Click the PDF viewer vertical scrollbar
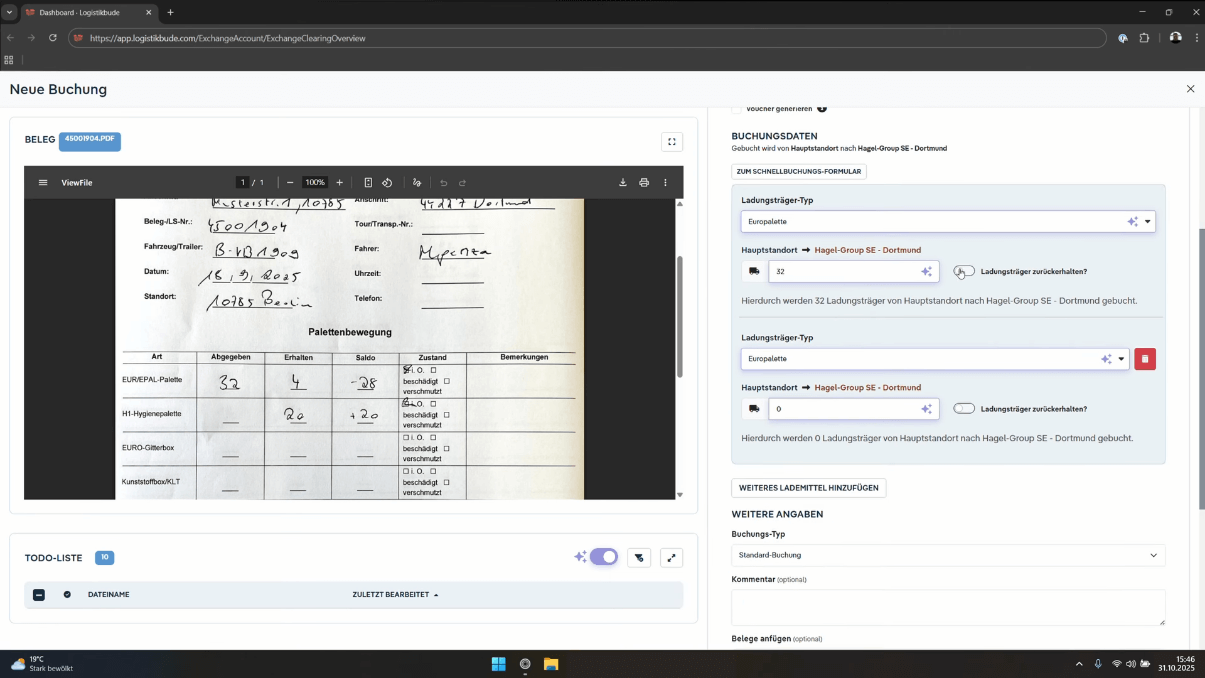This screenshot has height=678, width=1205. [680, 315]
